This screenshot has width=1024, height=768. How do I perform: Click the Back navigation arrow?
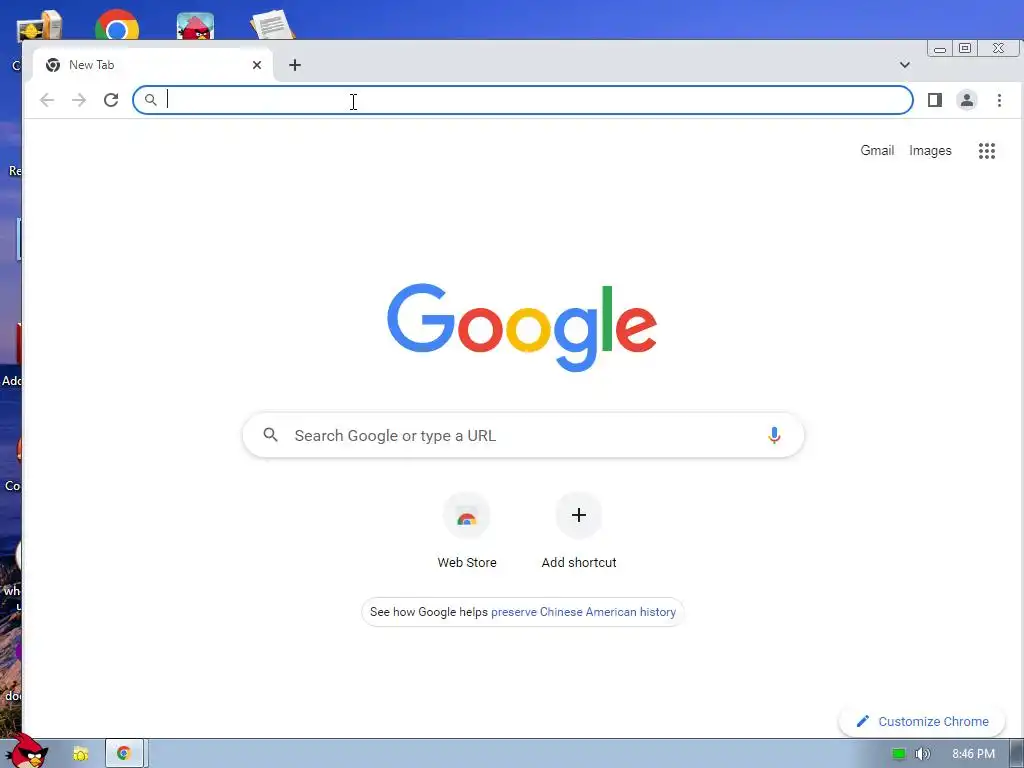point(47,100)
